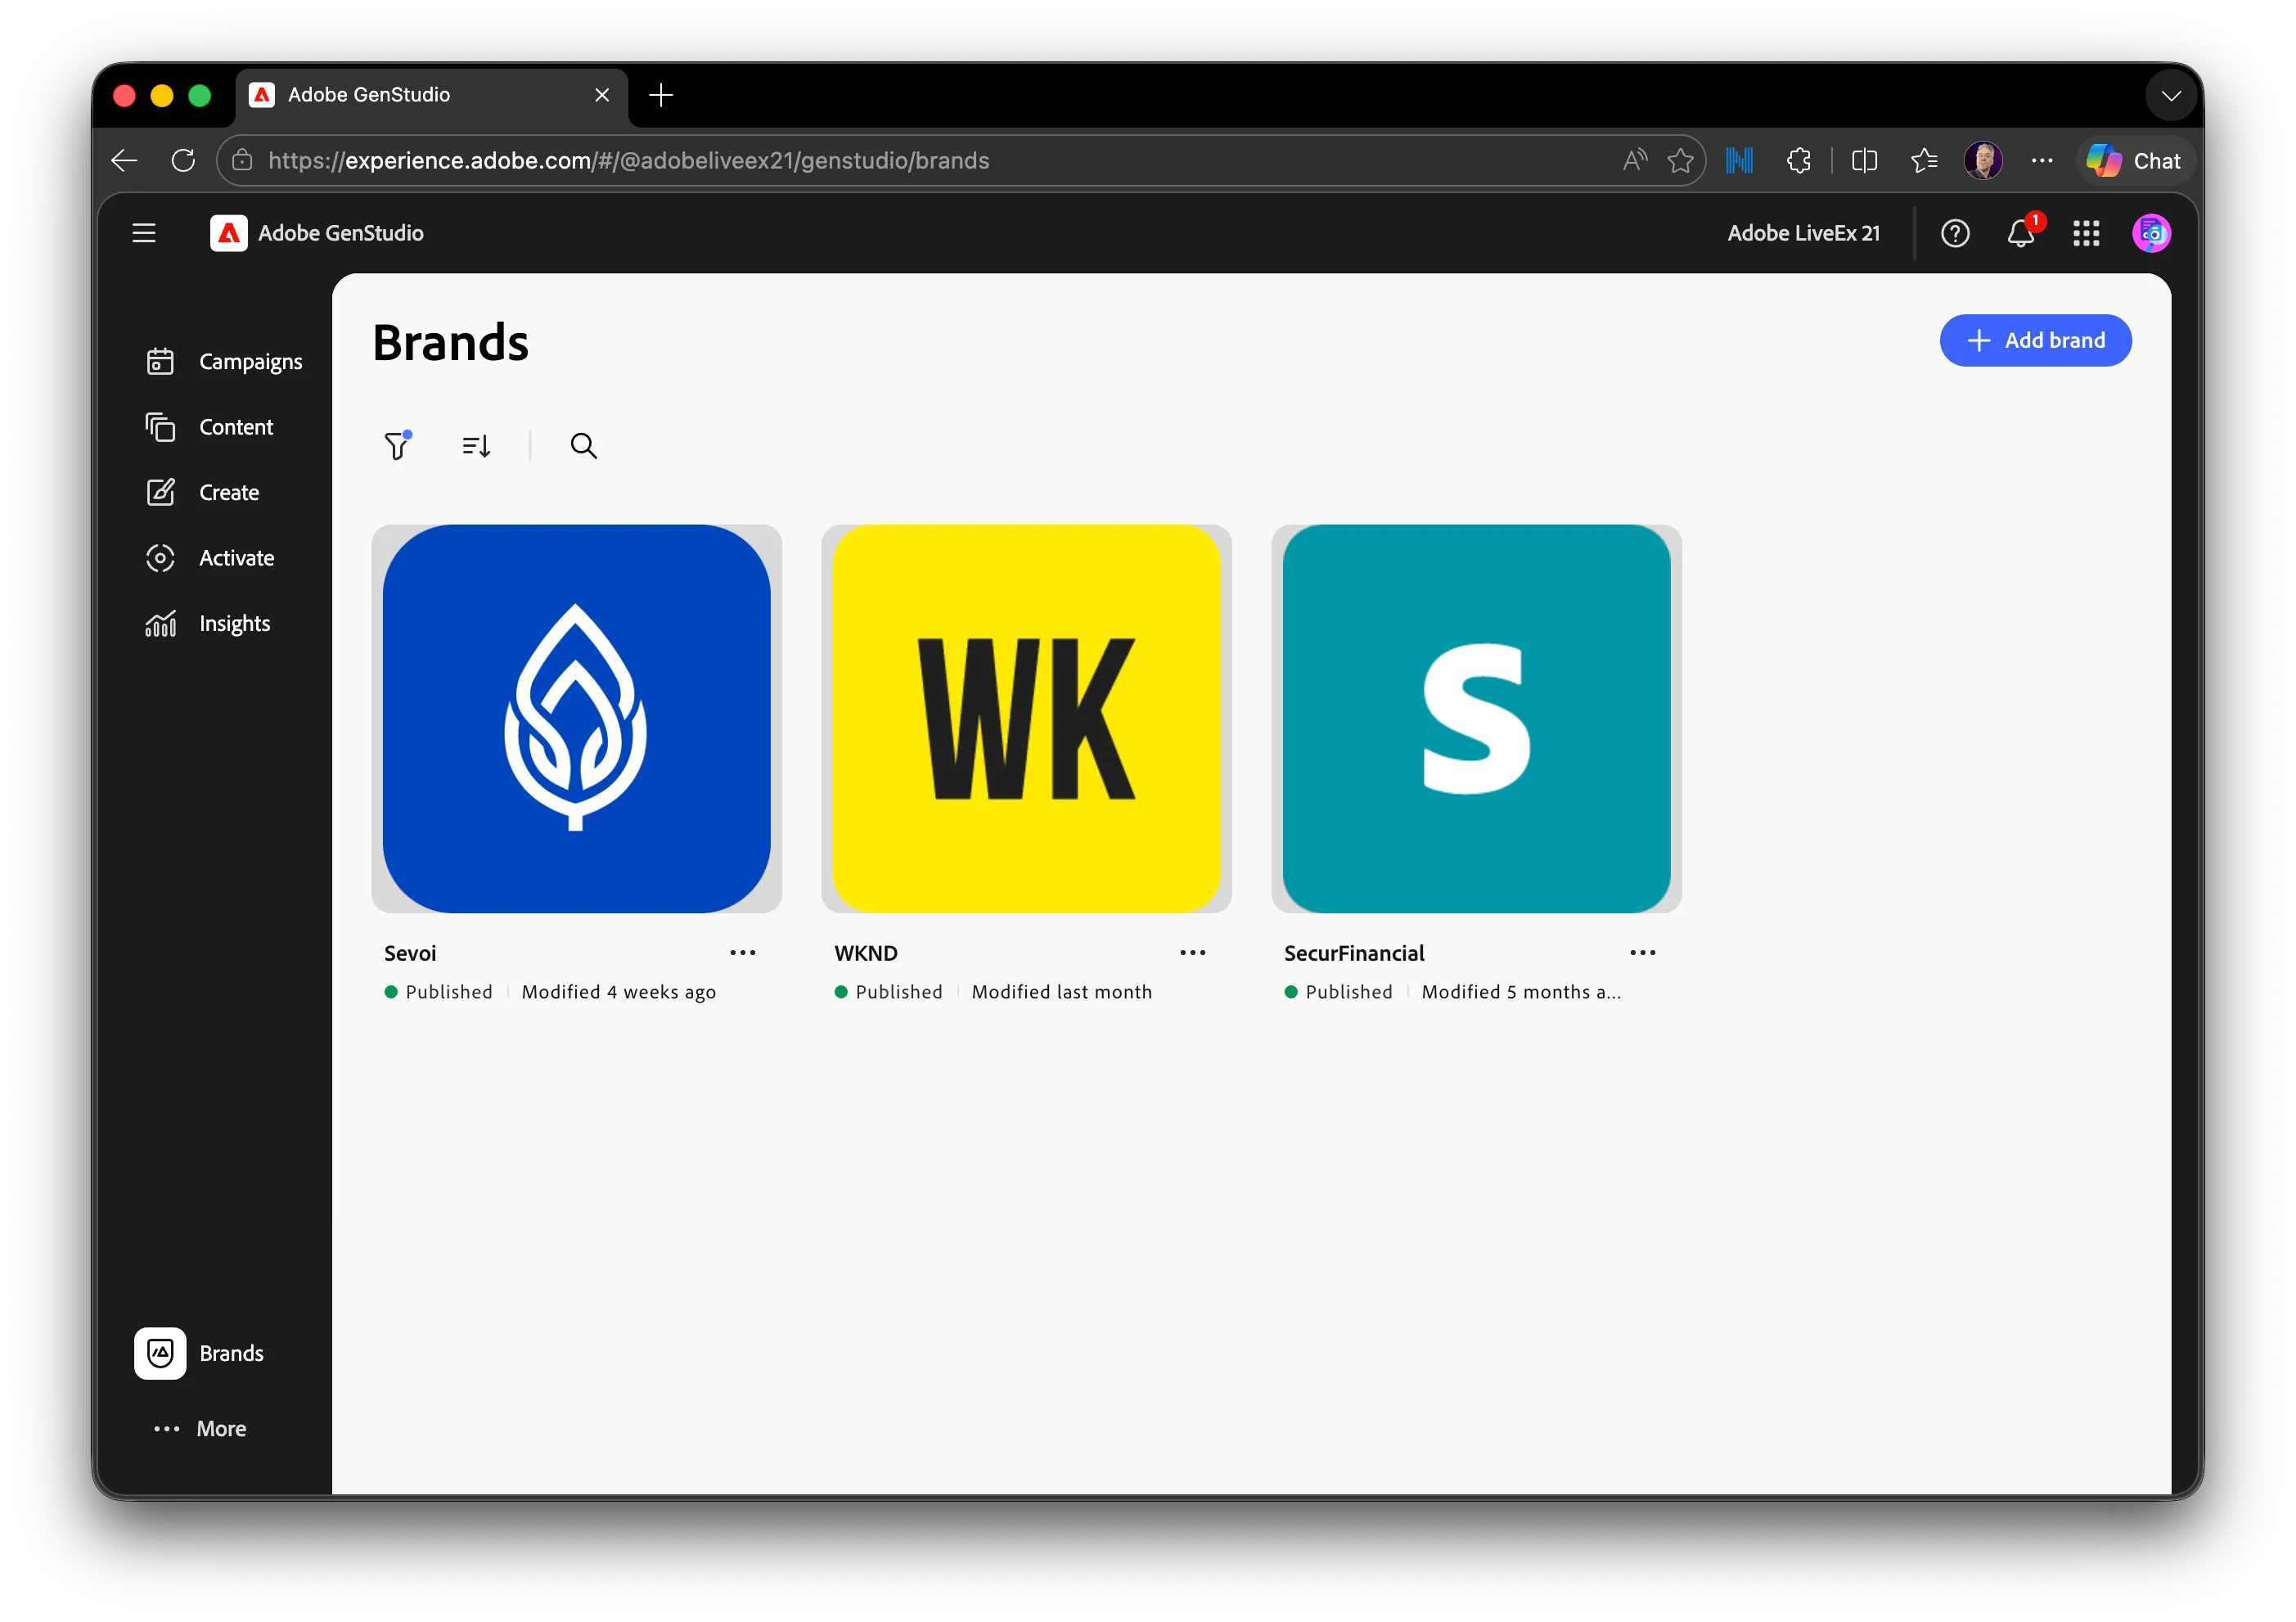Click the Add brand button
The height and width of the screenshot is (1622, 2296).
click(2035, 340)
